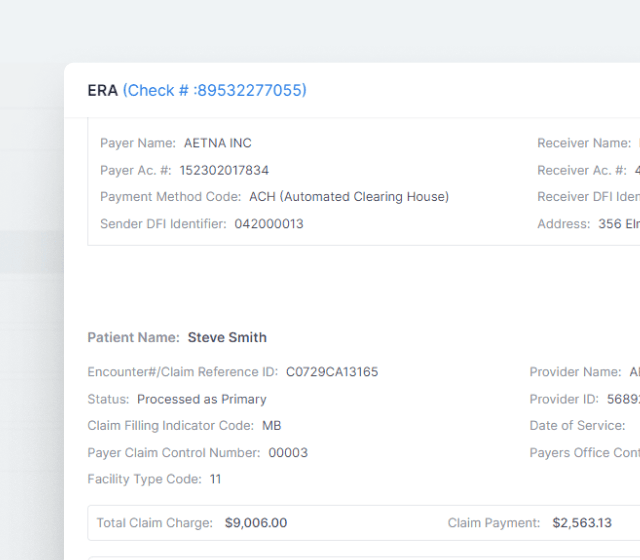Click Sender DFI Identifier value 042000013
640x560 pixels.
pos(269,224)
